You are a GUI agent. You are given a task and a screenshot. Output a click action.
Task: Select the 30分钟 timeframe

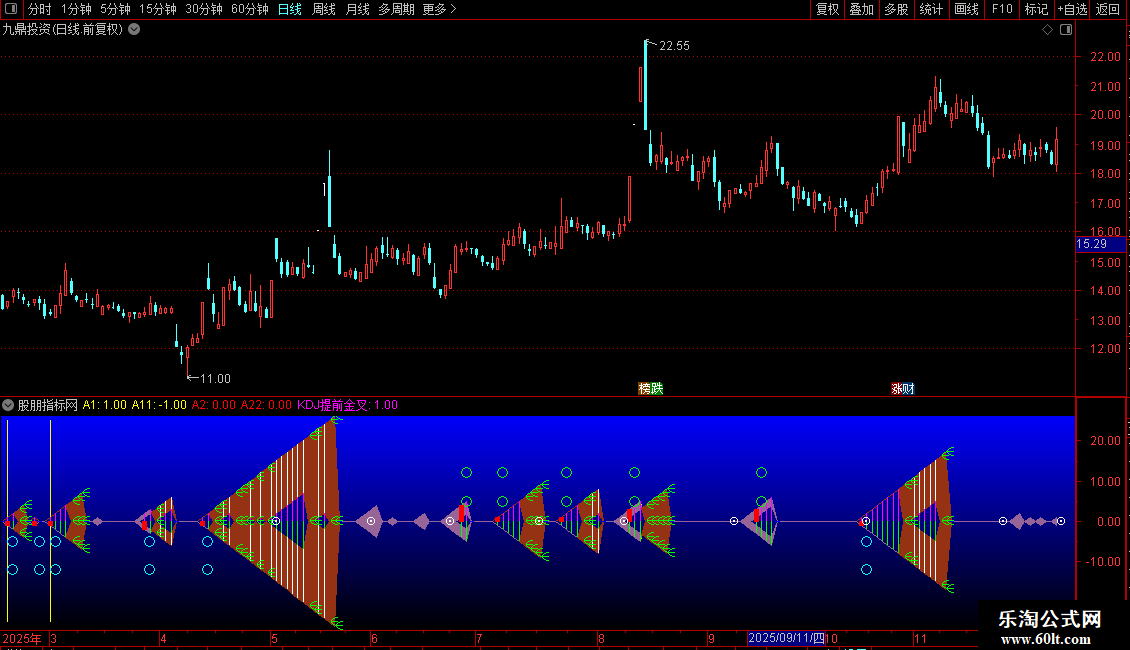tap(204, 9)
